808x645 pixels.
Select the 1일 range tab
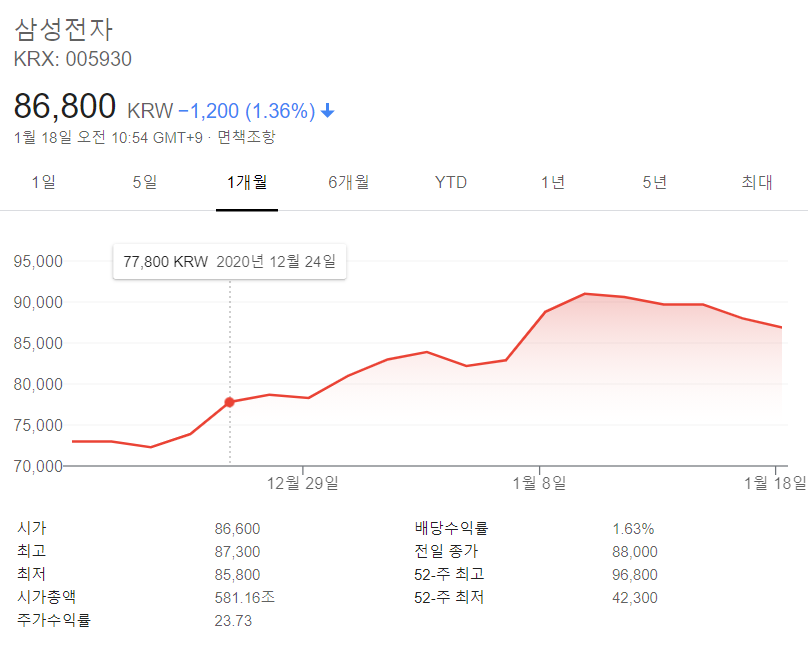44,182
